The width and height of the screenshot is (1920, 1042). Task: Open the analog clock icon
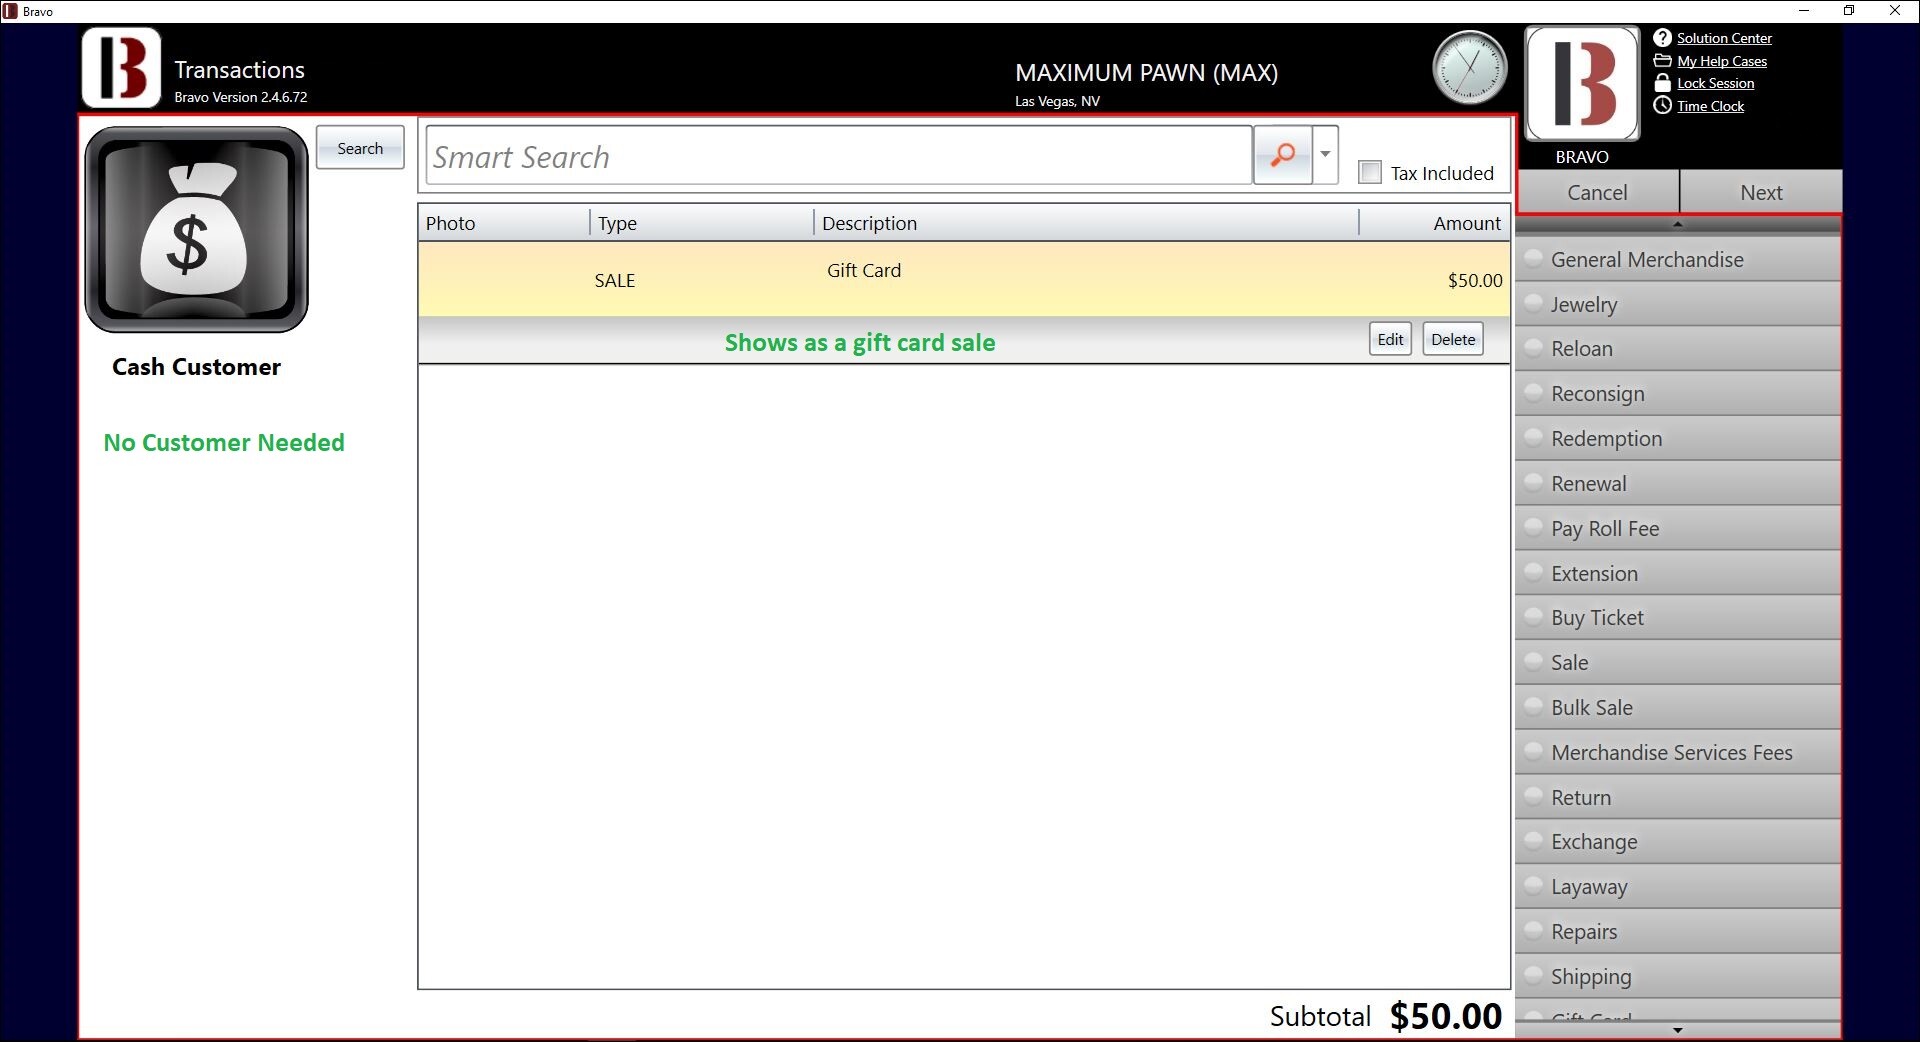1469,68
